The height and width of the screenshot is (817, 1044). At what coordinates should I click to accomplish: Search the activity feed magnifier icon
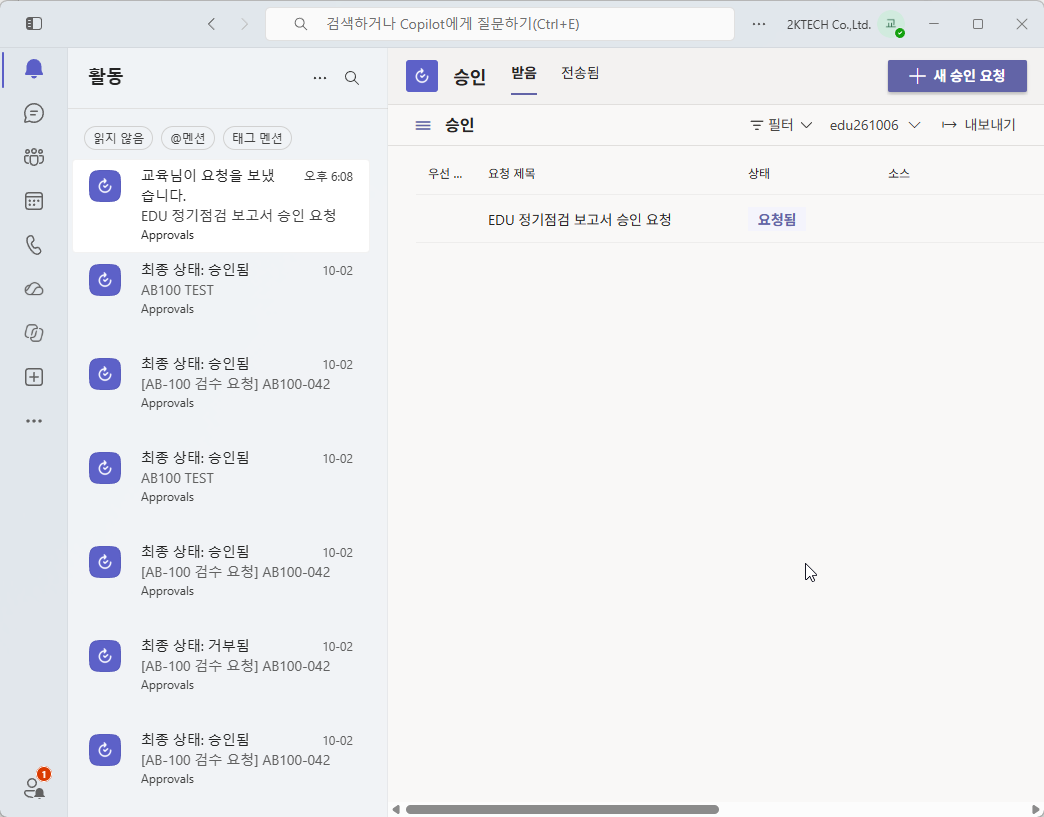coord(352,78)
